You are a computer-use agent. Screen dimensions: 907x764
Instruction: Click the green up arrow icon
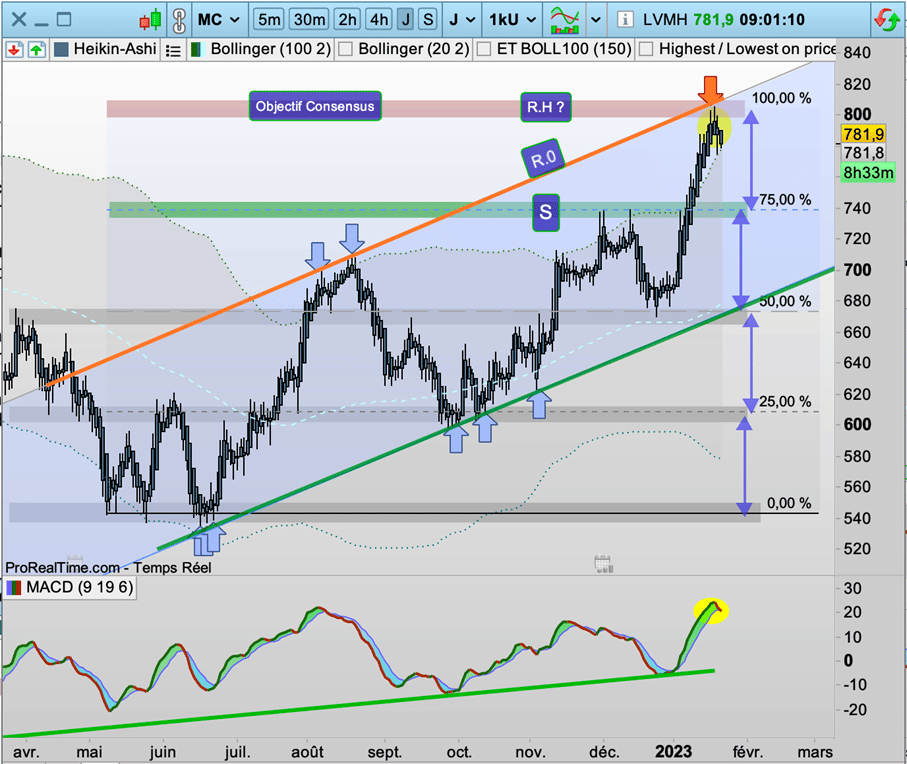36,50
